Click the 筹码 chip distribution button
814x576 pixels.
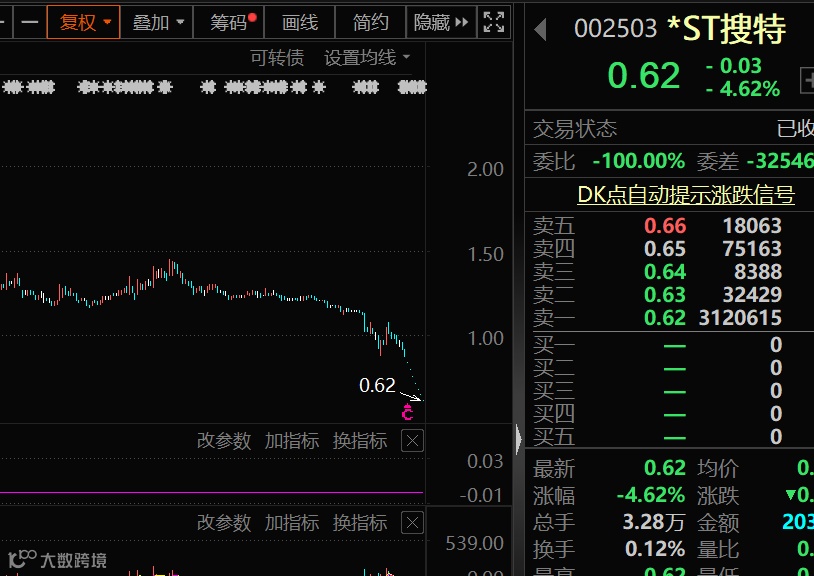[x=229, y=22]
